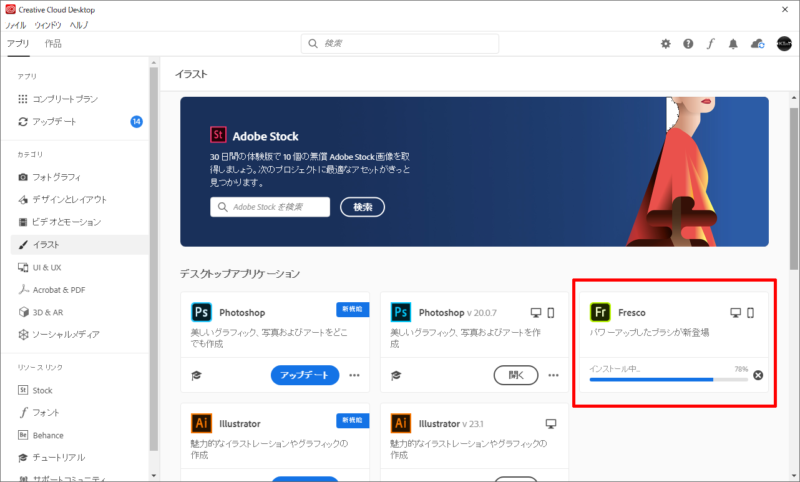Select イラスト category

tap(80, 245)
